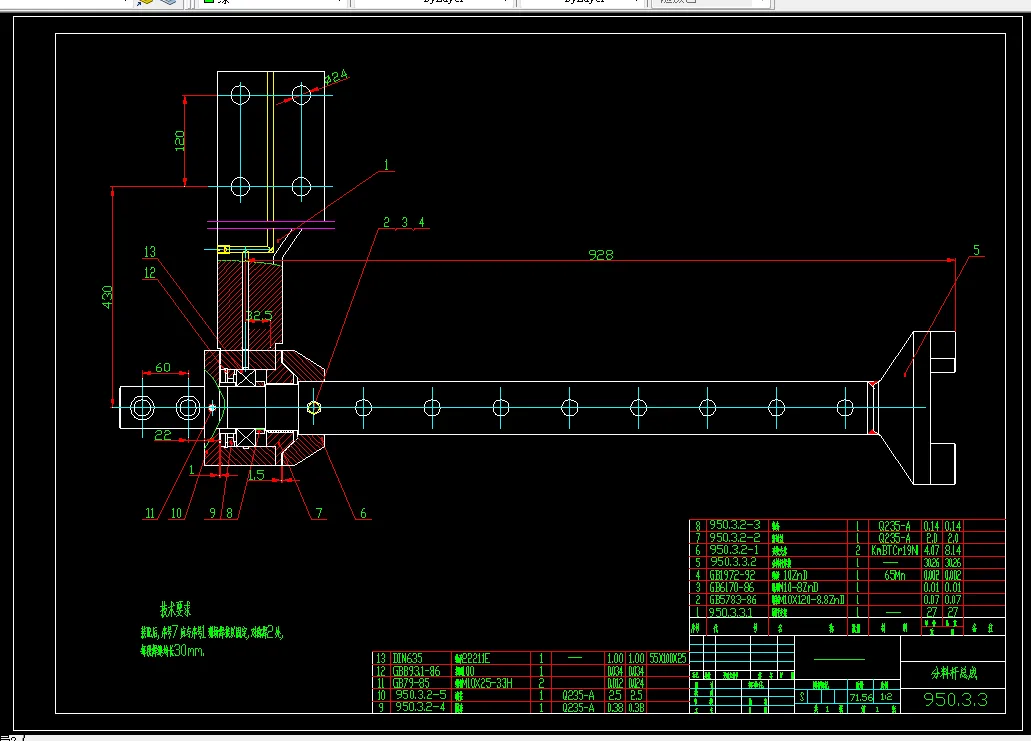This screenshot has width=1031, height=741.
Task: Select the 1.5 dimension text
Action: (x=256, y=475)
